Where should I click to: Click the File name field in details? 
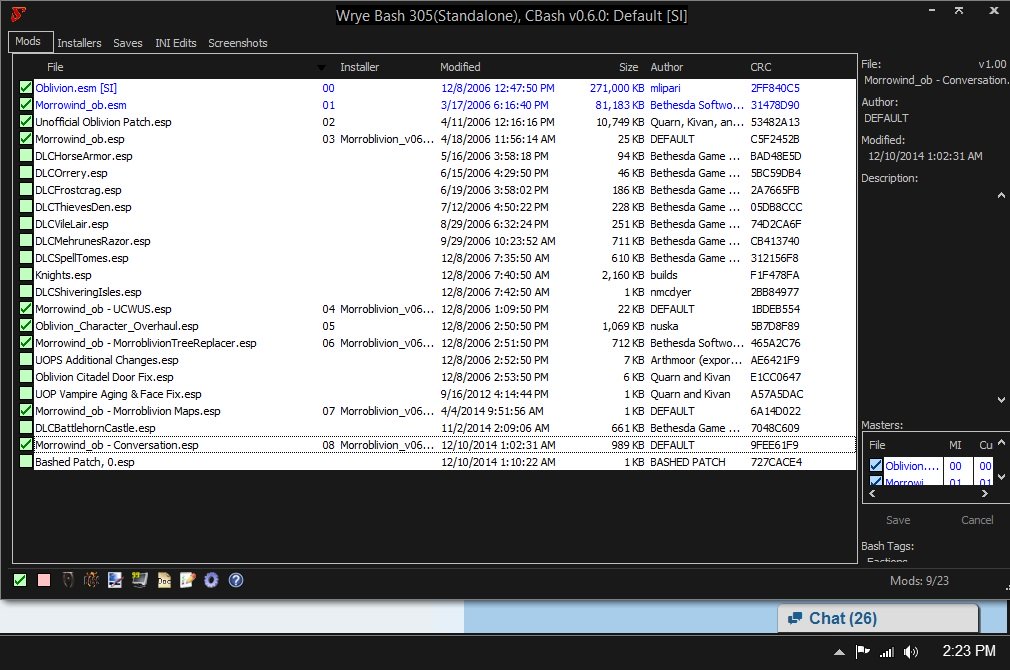[935, 80]
